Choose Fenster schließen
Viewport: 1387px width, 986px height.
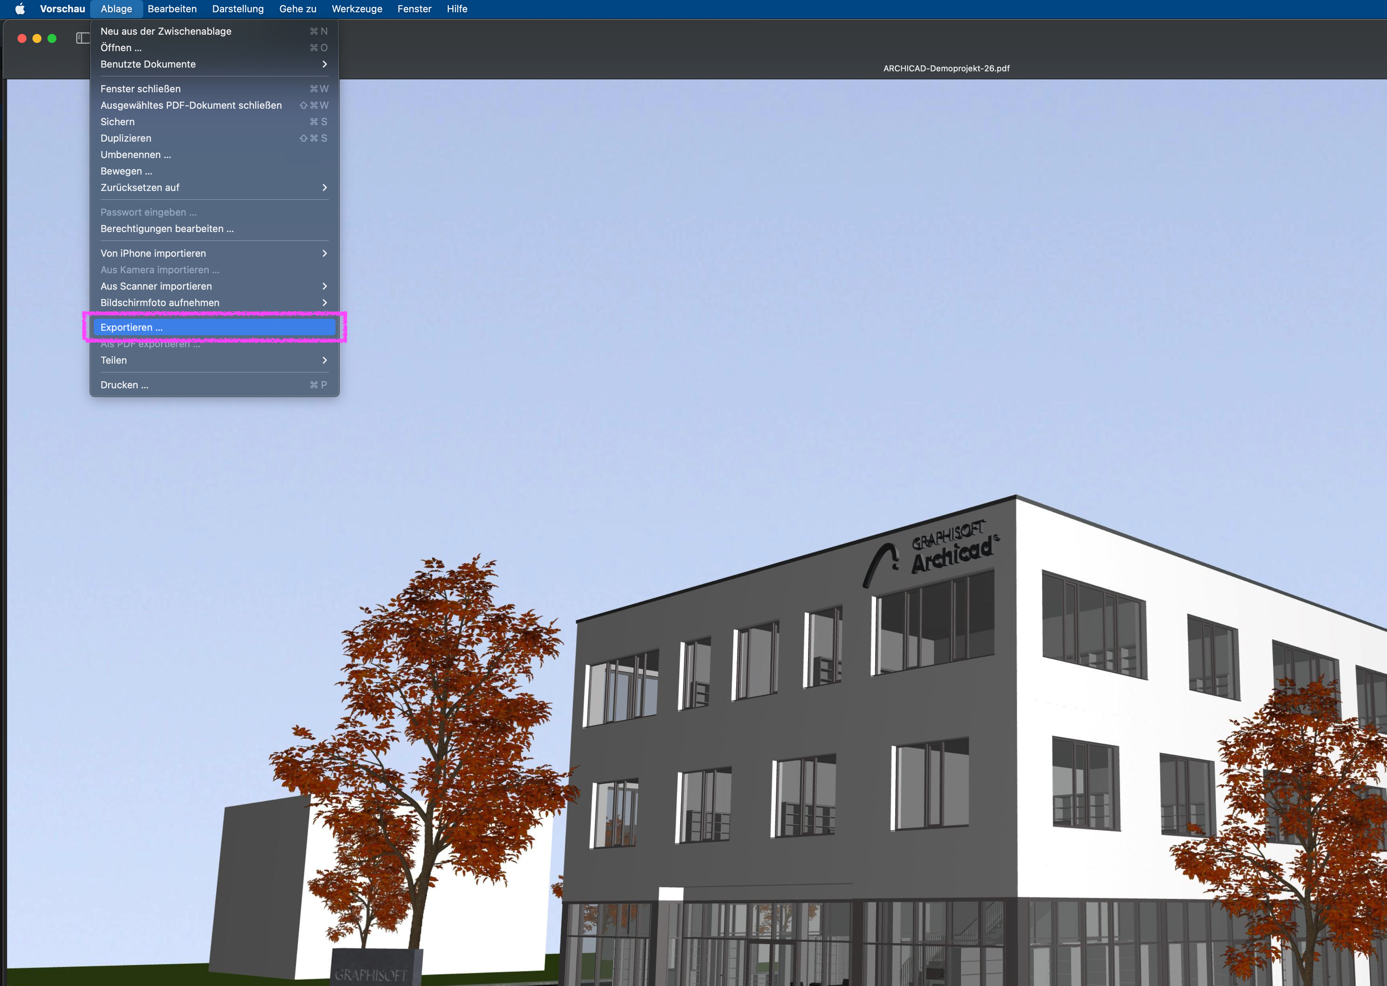(214, 89)
